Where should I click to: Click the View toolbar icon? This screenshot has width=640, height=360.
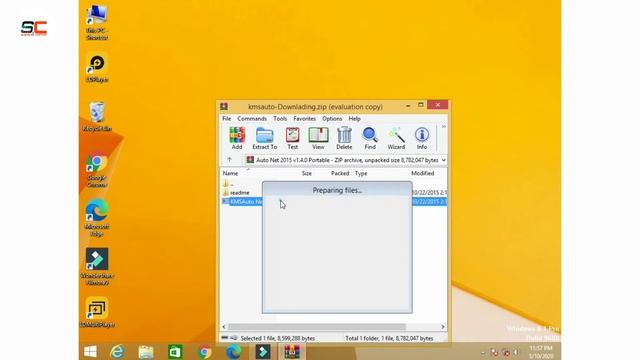[318, 138]
